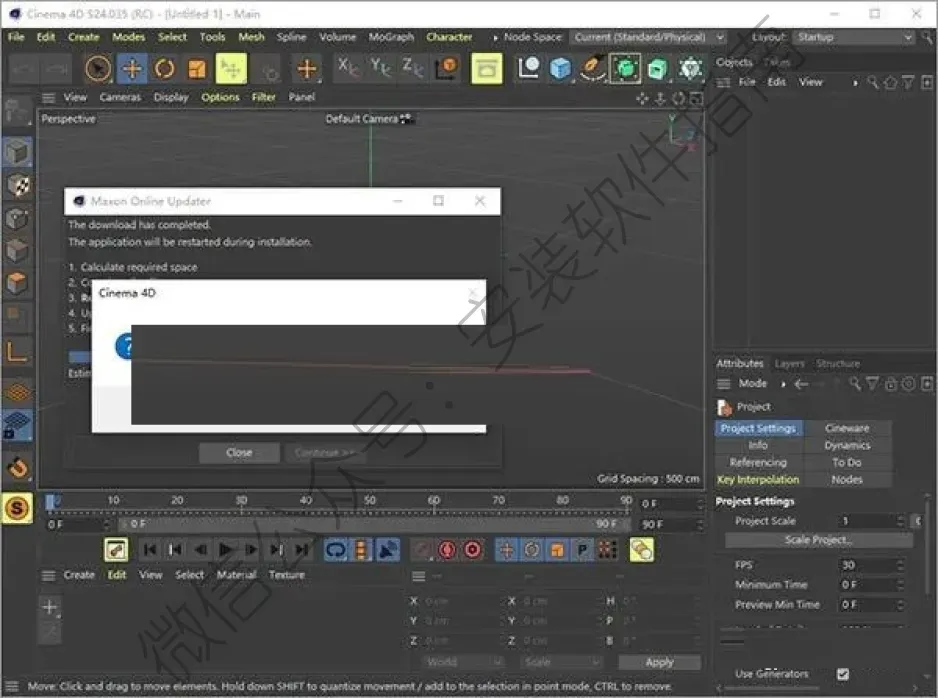Activate the Rotate tool
Image resolution: width=938 pixels, height=698 pixels.
165,69
